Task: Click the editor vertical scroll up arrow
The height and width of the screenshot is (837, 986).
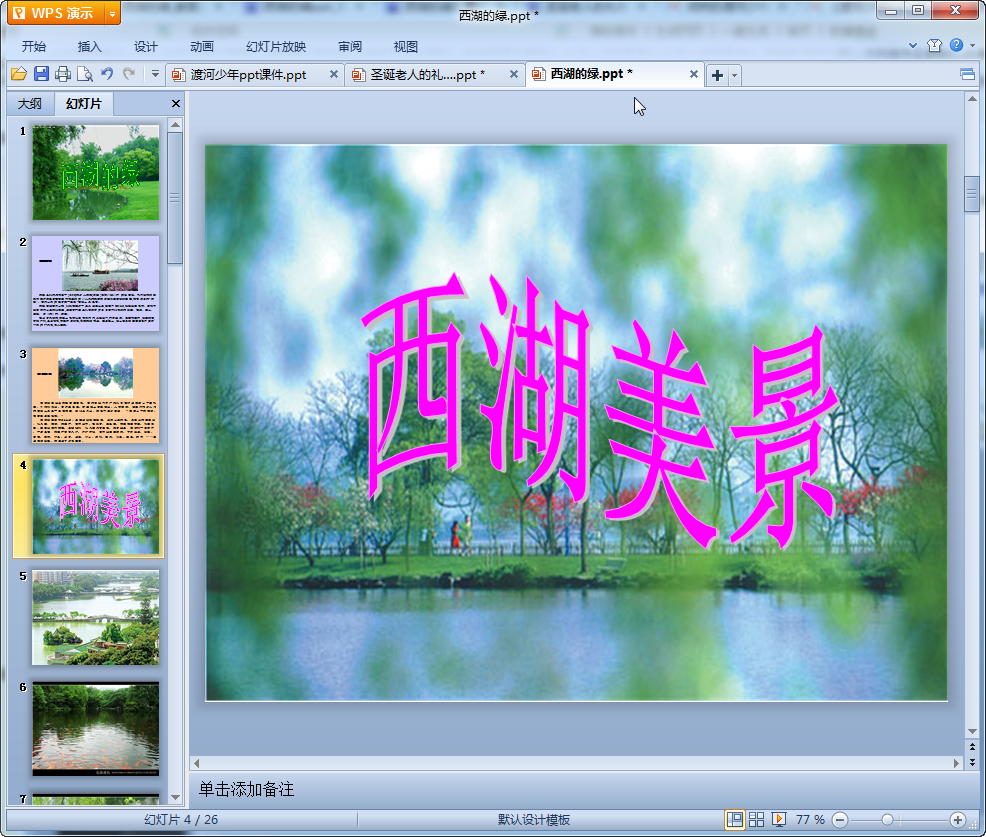Action: tap(972, 99)
